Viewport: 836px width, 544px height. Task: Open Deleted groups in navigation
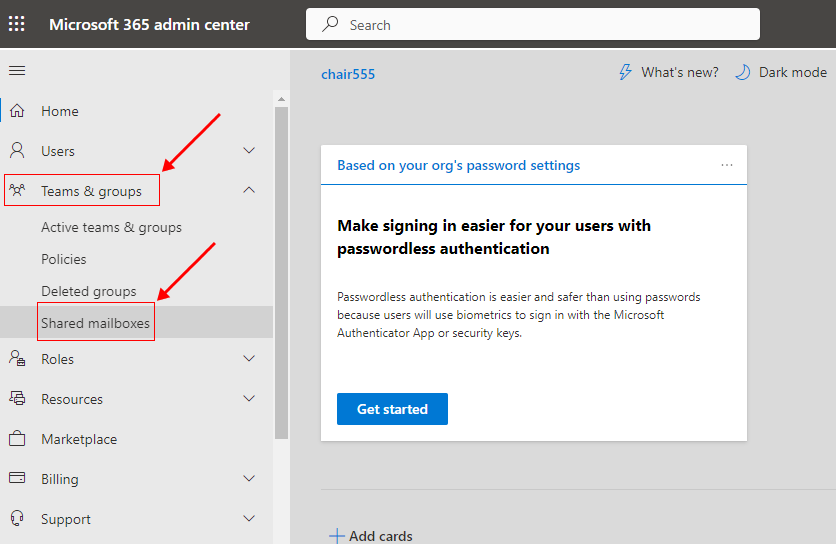pyautogui.click(x=88, y=291)
